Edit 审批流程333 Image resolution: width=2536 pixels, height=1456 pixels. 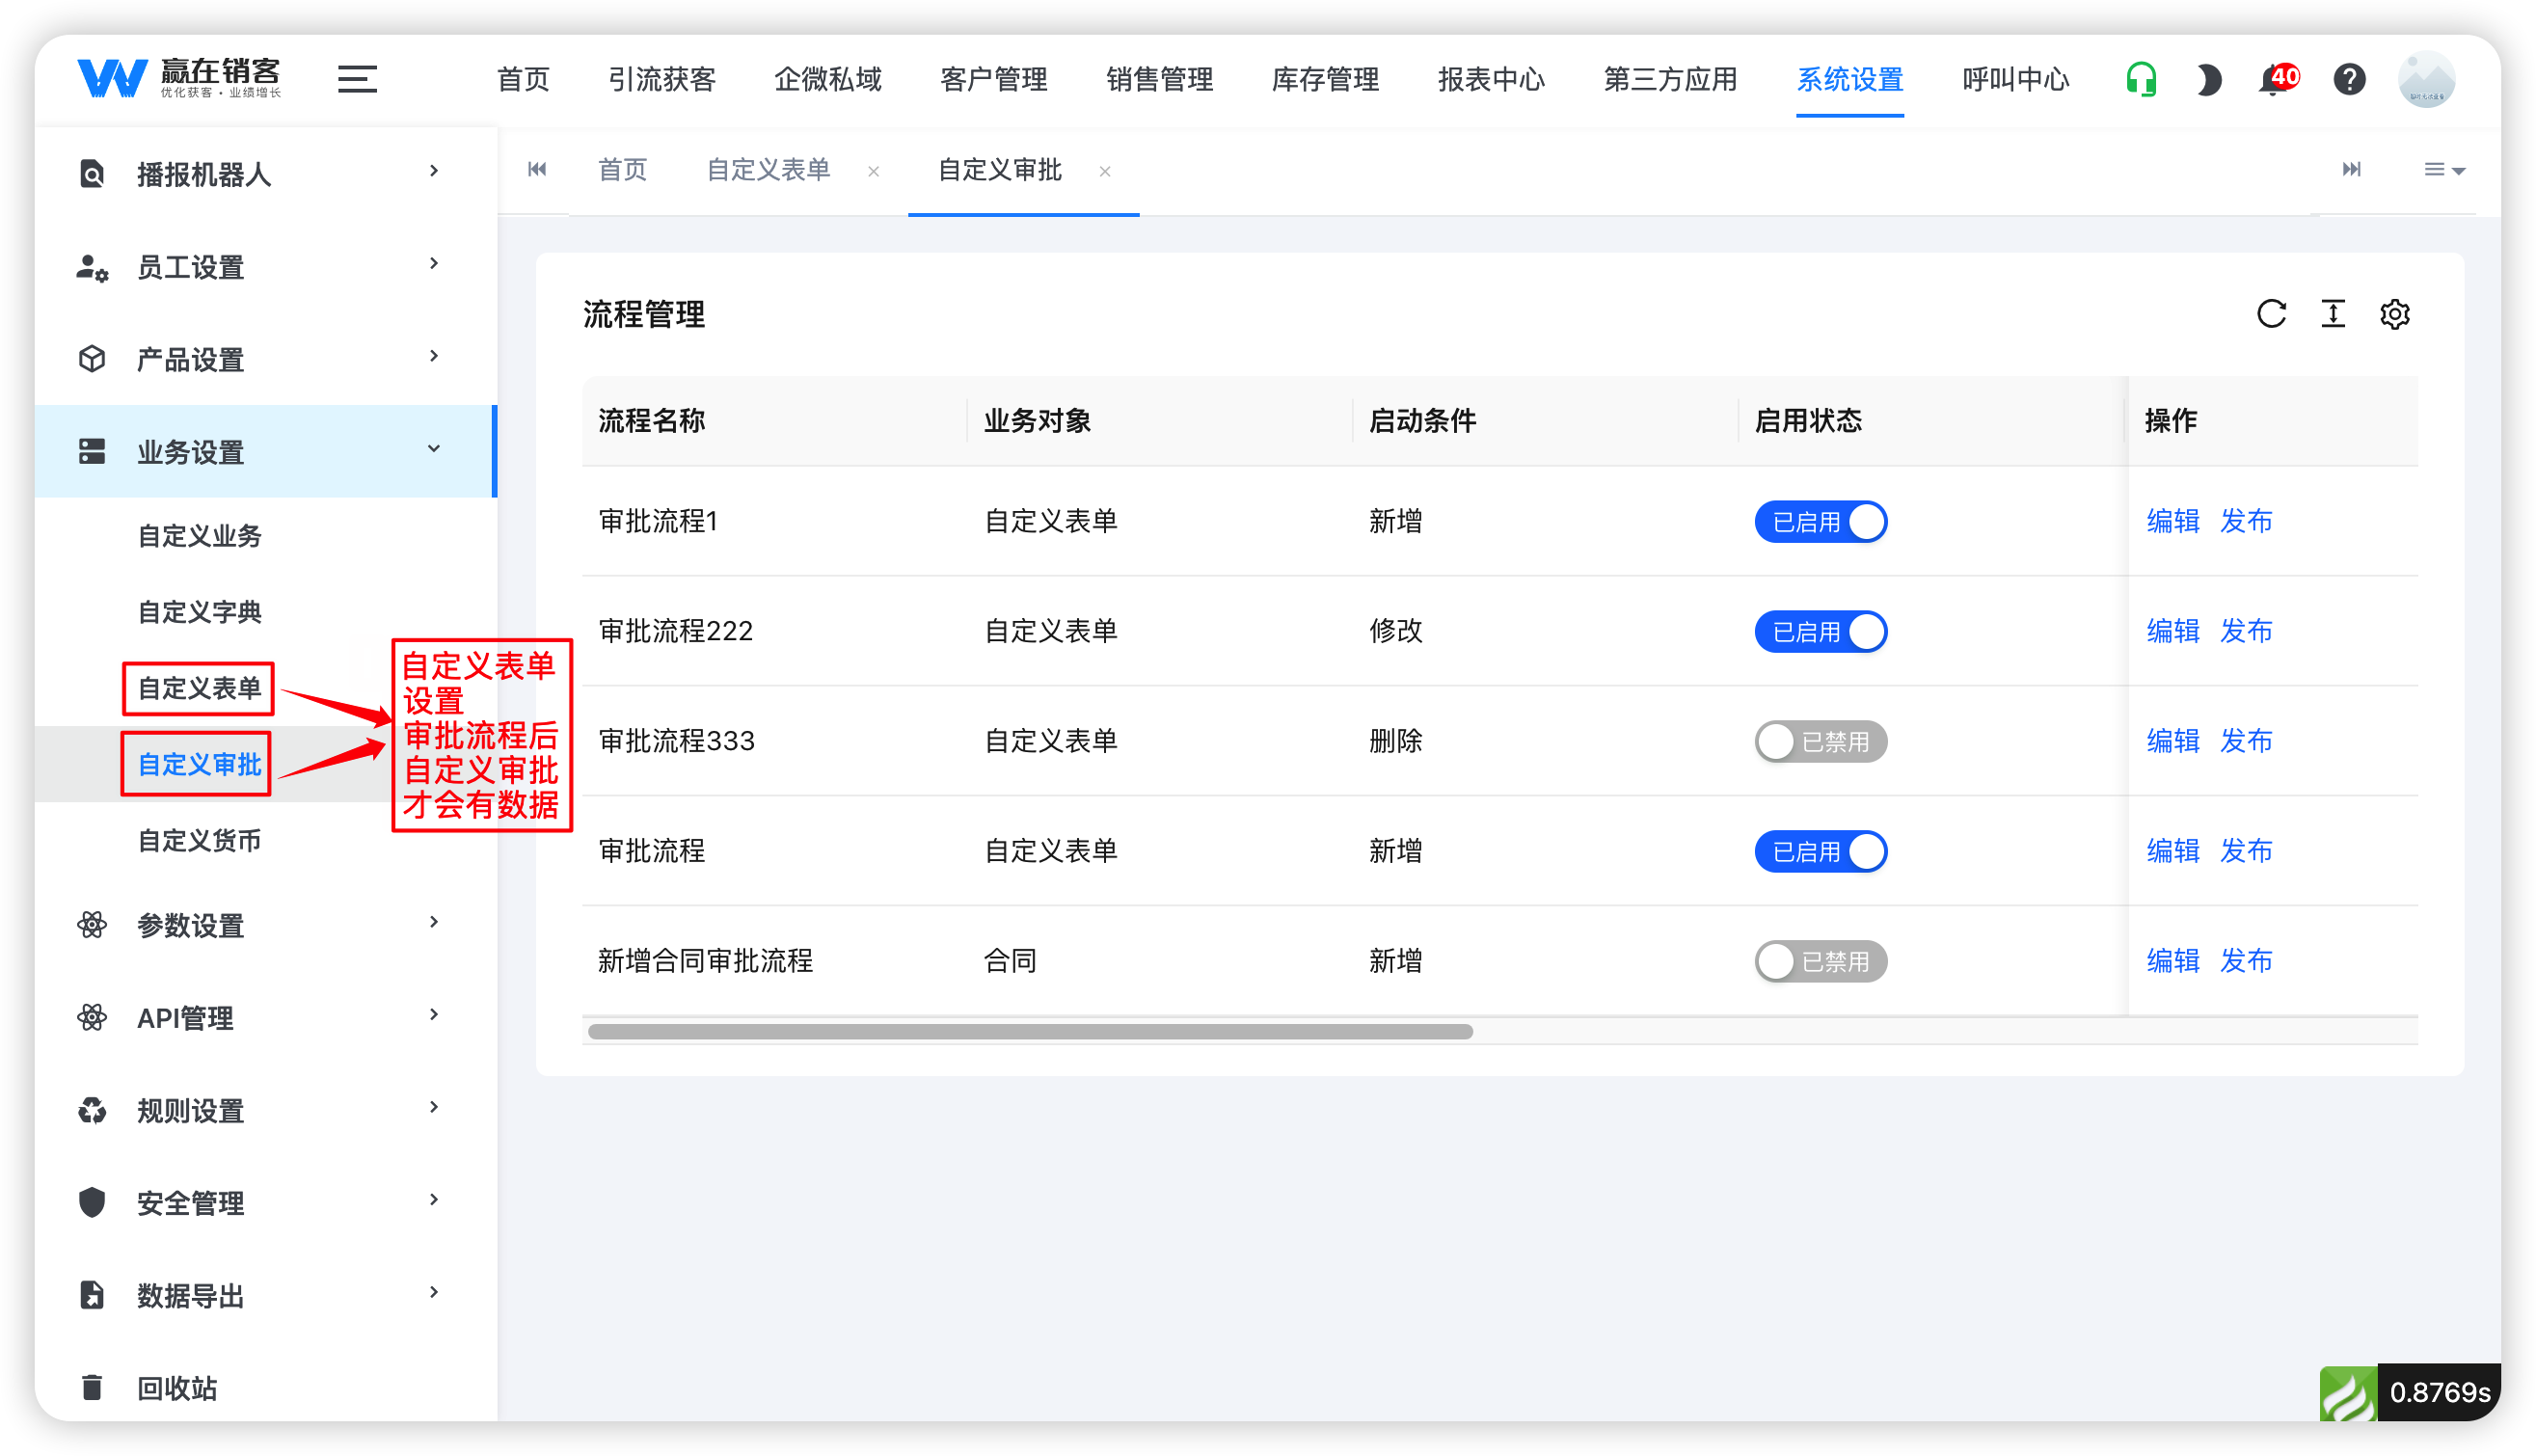coord(2172,741)
